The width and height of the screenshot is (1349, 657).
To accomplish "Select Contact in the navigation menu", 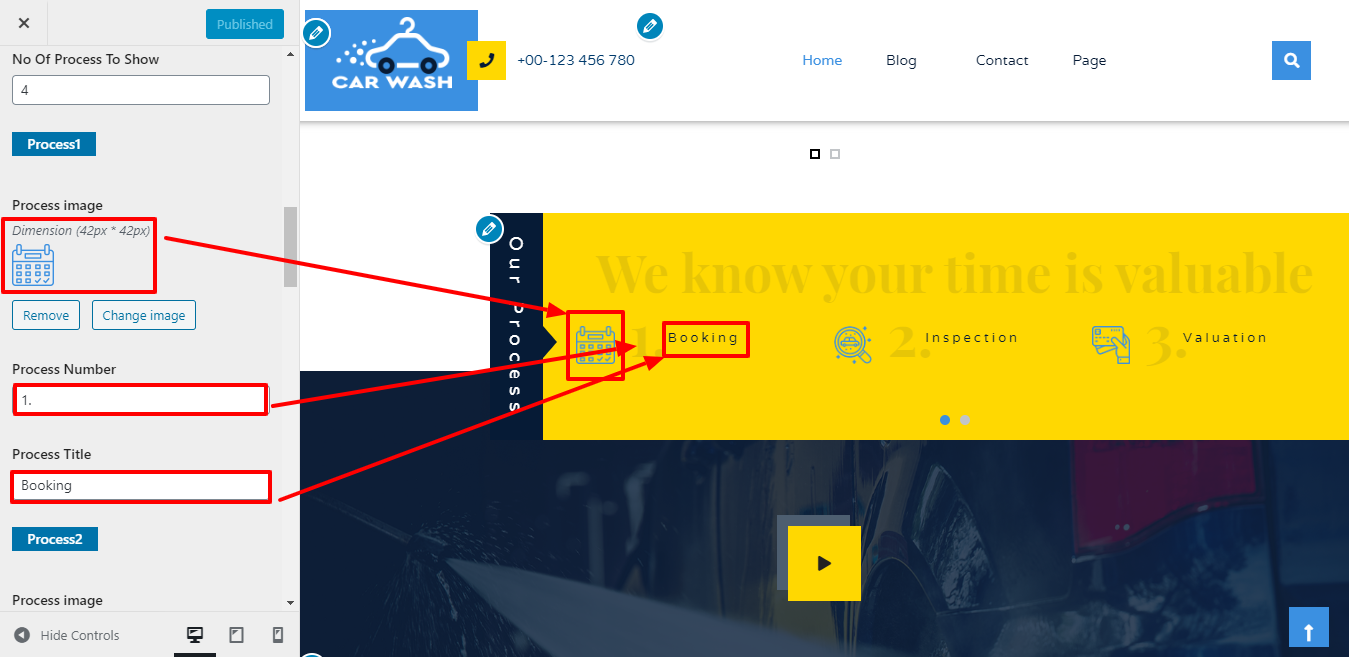I will click(x=1002, y=60).
